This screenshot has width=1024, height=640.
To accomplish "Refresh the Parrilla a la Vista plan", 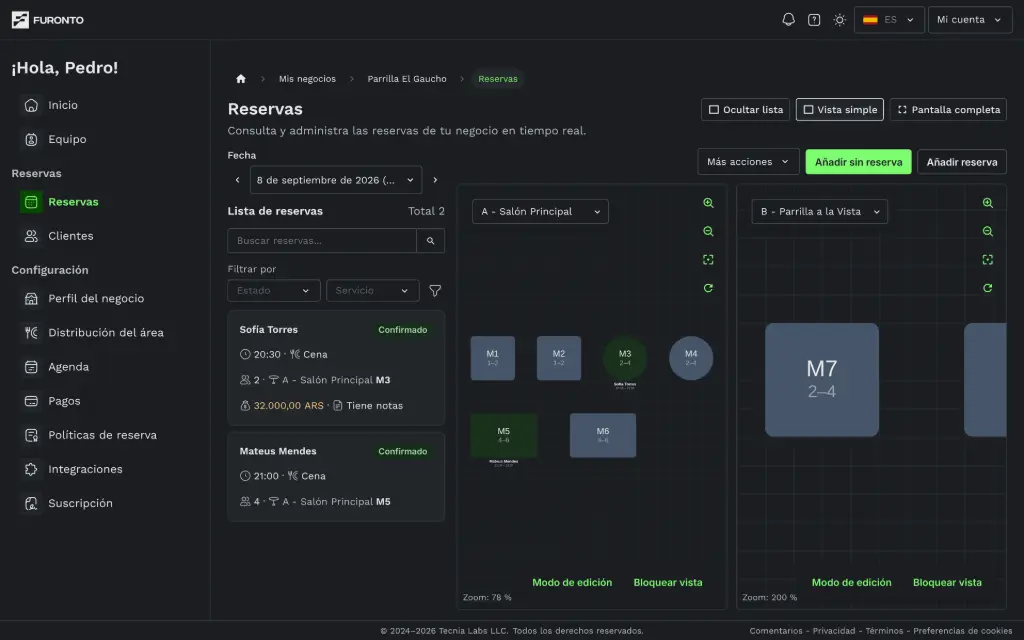I will click(x=987, y=288).
